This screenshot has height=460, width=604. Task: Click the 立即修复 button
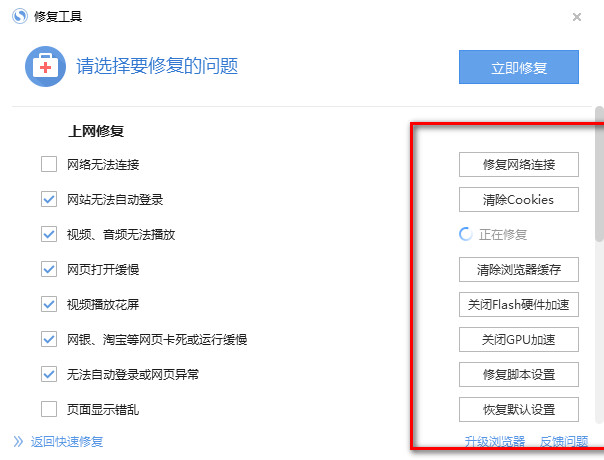[x=518, y=67]
